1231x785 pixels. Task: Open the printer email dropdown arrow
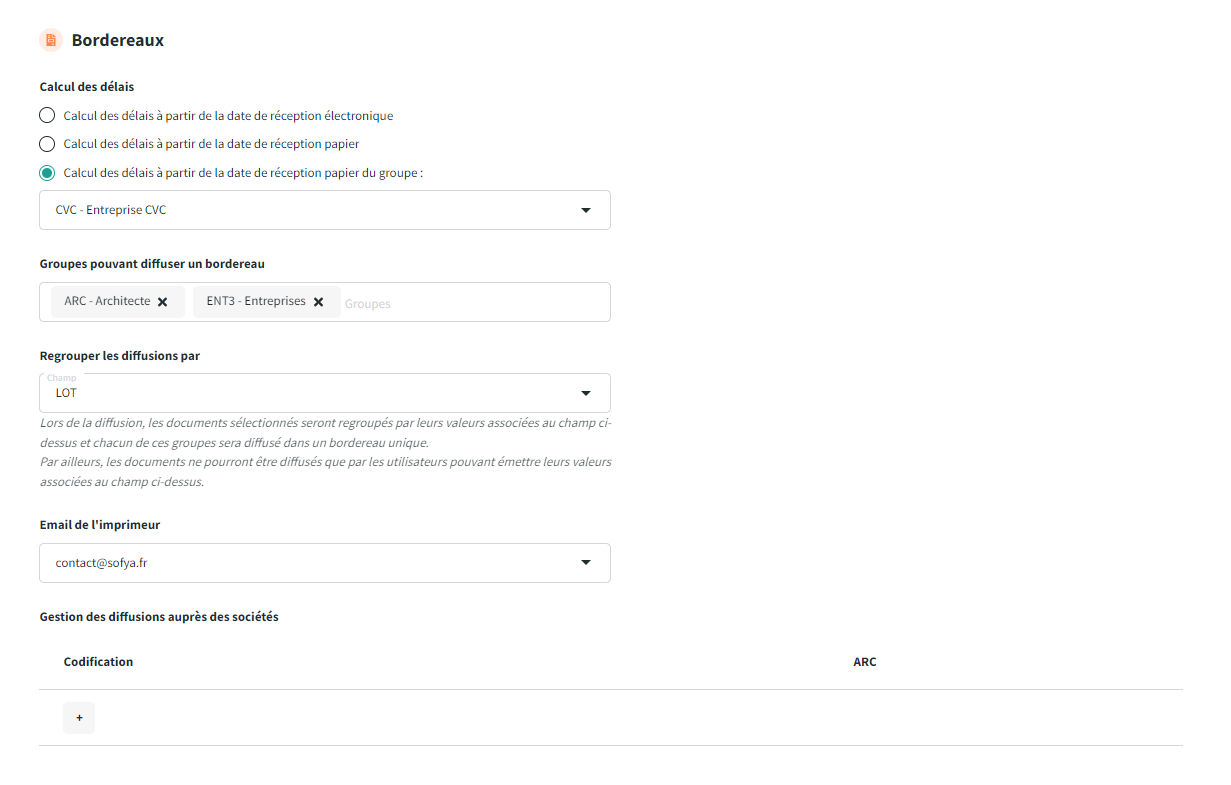pyautogui.click(x=586, y=563)
